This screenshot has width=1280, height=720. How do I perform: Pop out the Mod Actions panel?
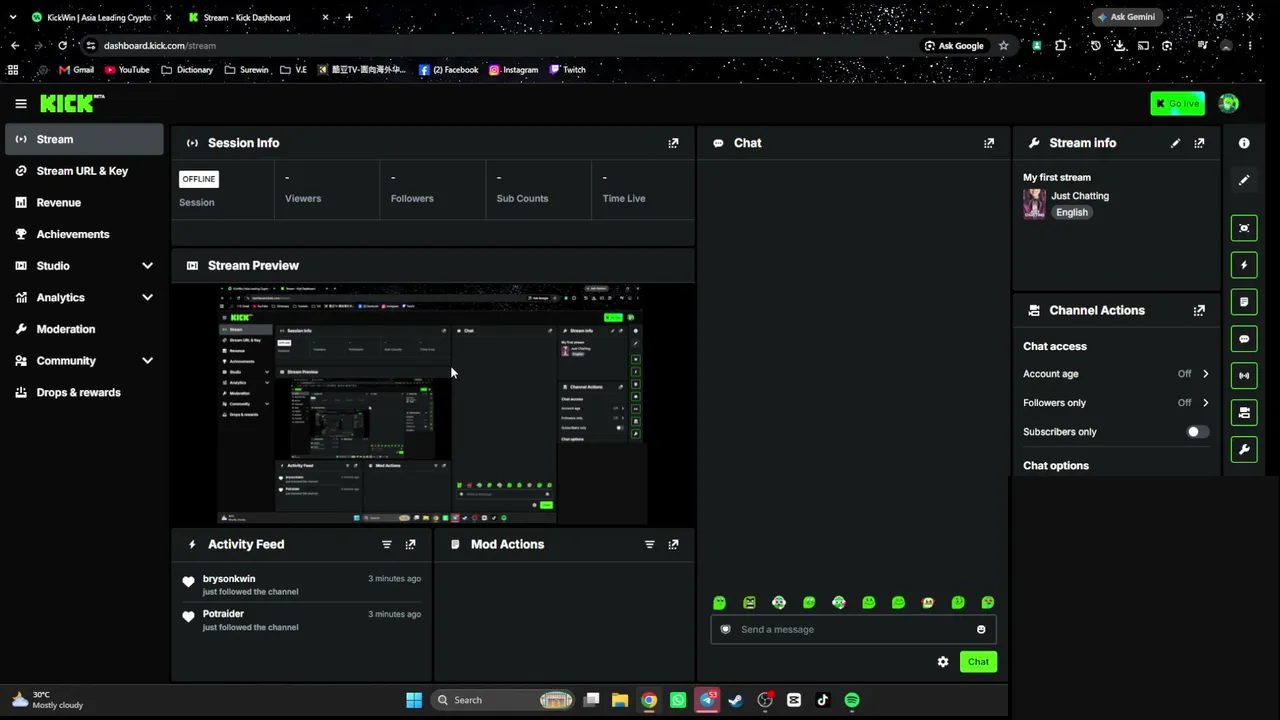pos(673,544)
